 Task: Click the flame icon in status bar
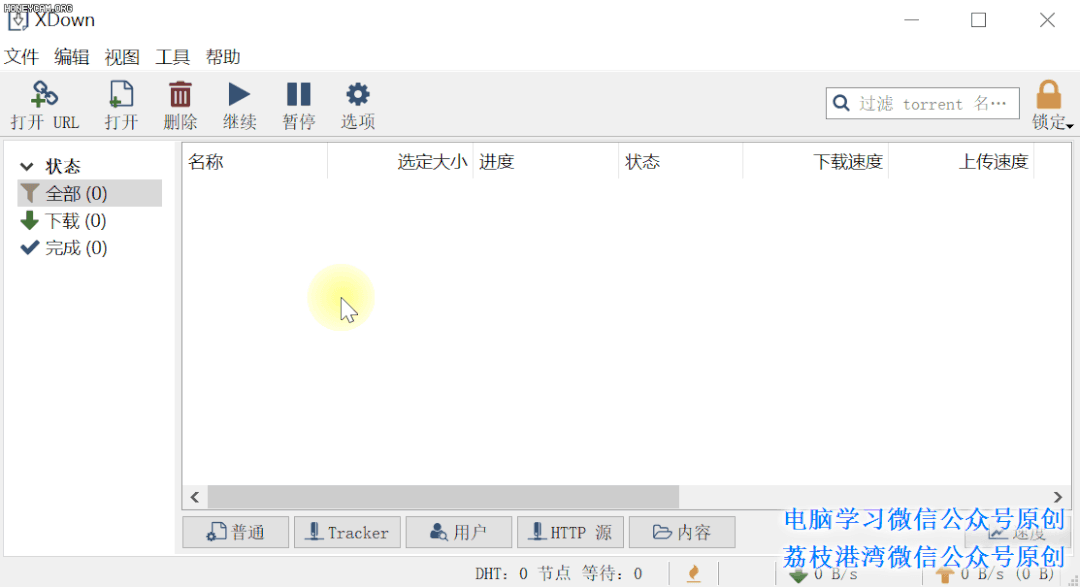(694, 573)
